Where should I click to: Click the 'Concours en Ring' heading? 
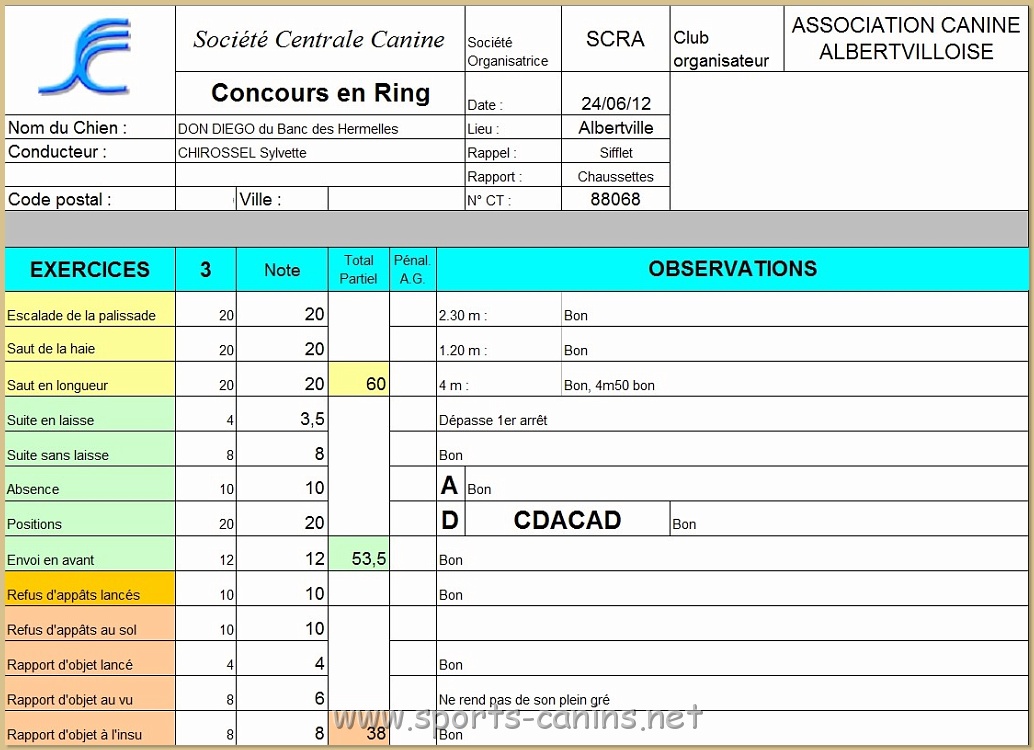(320, 93)
